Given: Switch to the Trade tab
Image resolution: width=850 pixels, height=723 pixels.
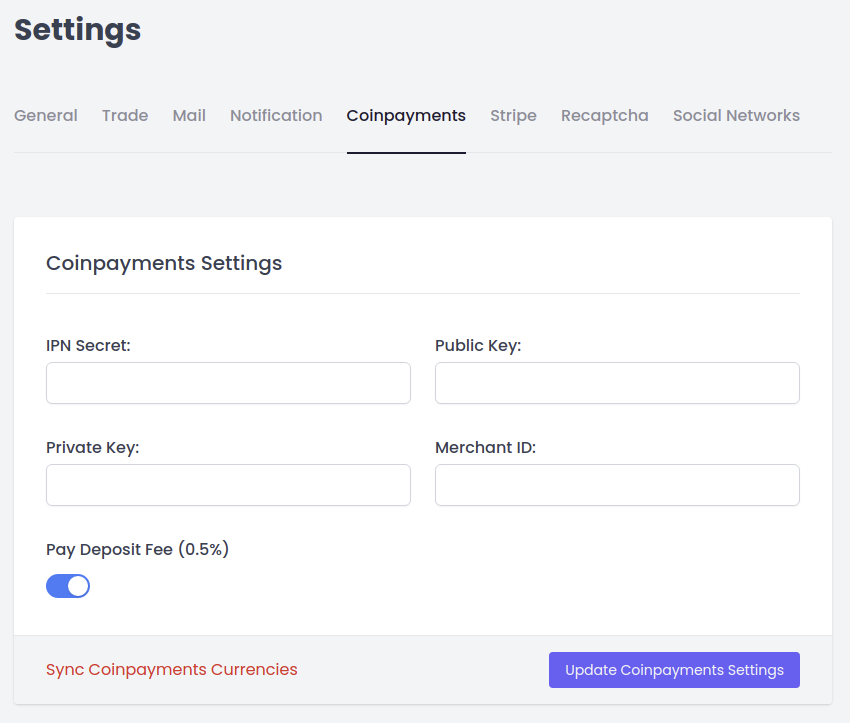Looking at the screenshot, I should [125, 116].
